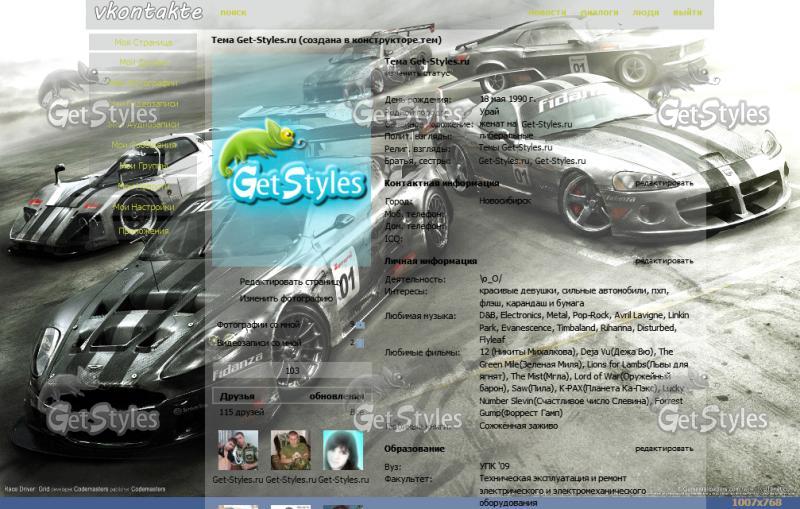Viewport: 800px width, 509px height.
Task: Collapse the Друзья section header
Action: (x=237, y=396)
